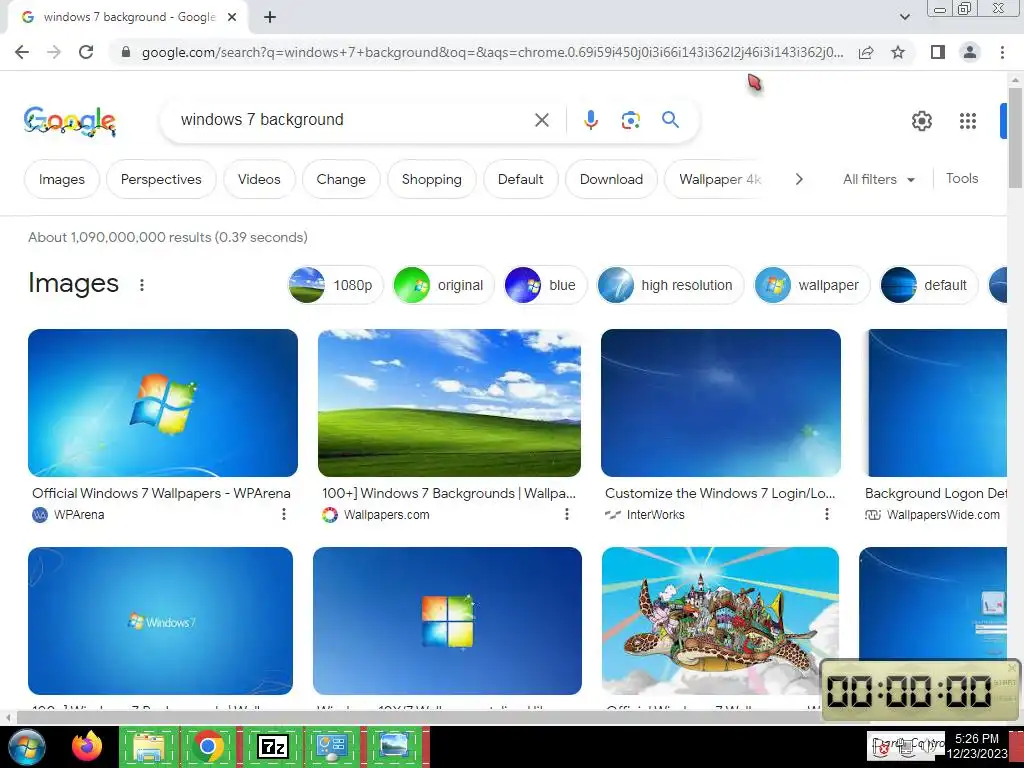Screen dimensions: 1024x768
Task: Click the vertical page scrollbar thumb
Action: 1015,138
